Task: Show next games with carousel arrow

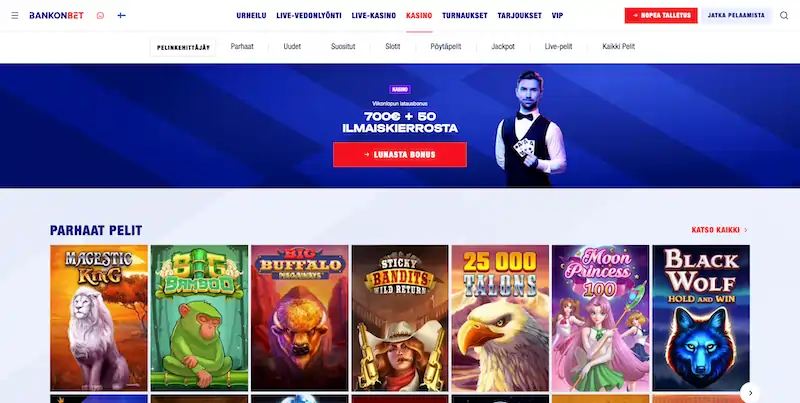Action: pyautogui.click(x=750, y=392)
